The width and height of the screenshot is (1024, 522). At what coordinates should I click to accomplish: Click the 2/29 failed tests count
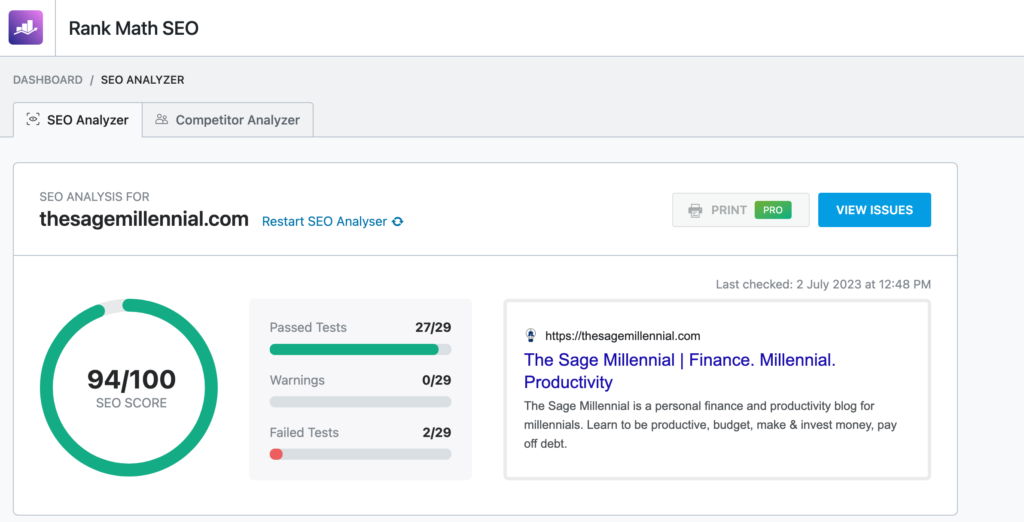point(436,432)
